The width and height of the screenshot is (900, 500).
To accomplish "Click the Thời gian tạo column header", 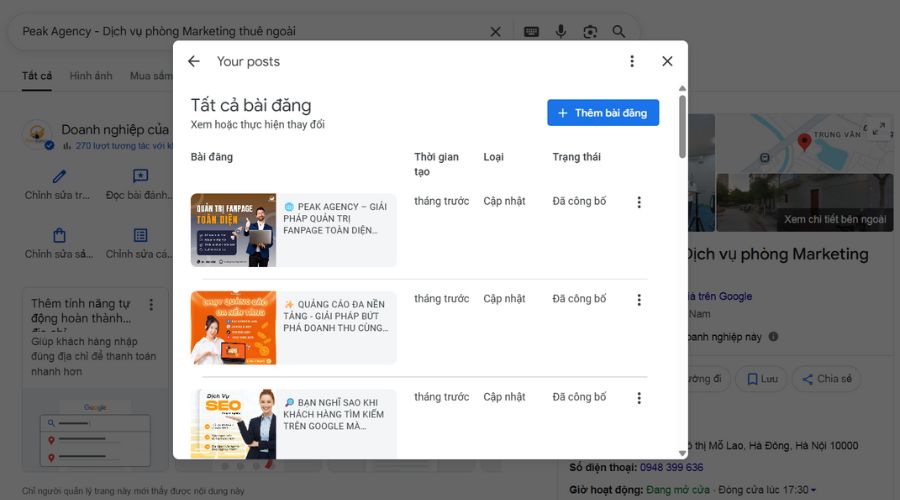I will tap(436, 164).
